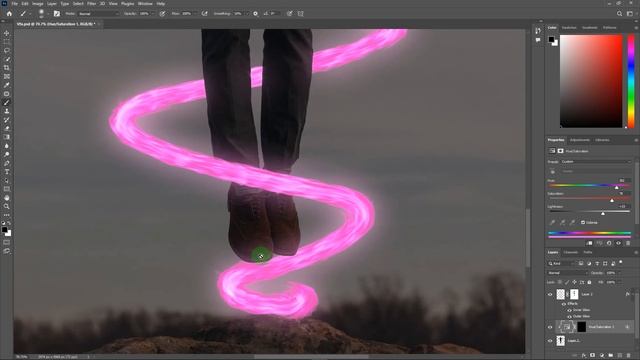Open the Opacity dropdown in options bar

pos(152,13)
